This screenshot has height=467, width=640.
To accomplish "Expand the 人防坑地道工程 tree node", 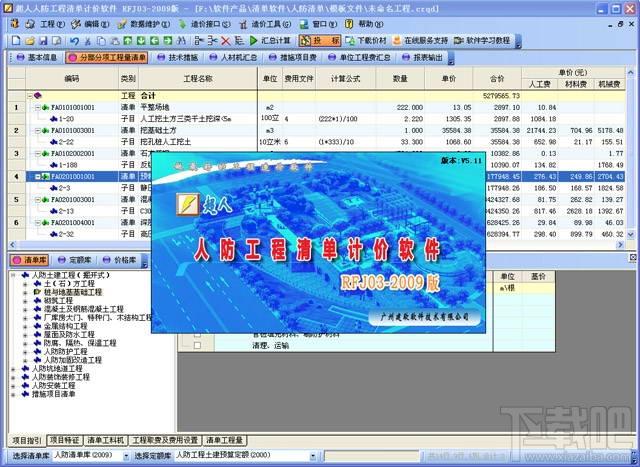I will click(11, 369).
